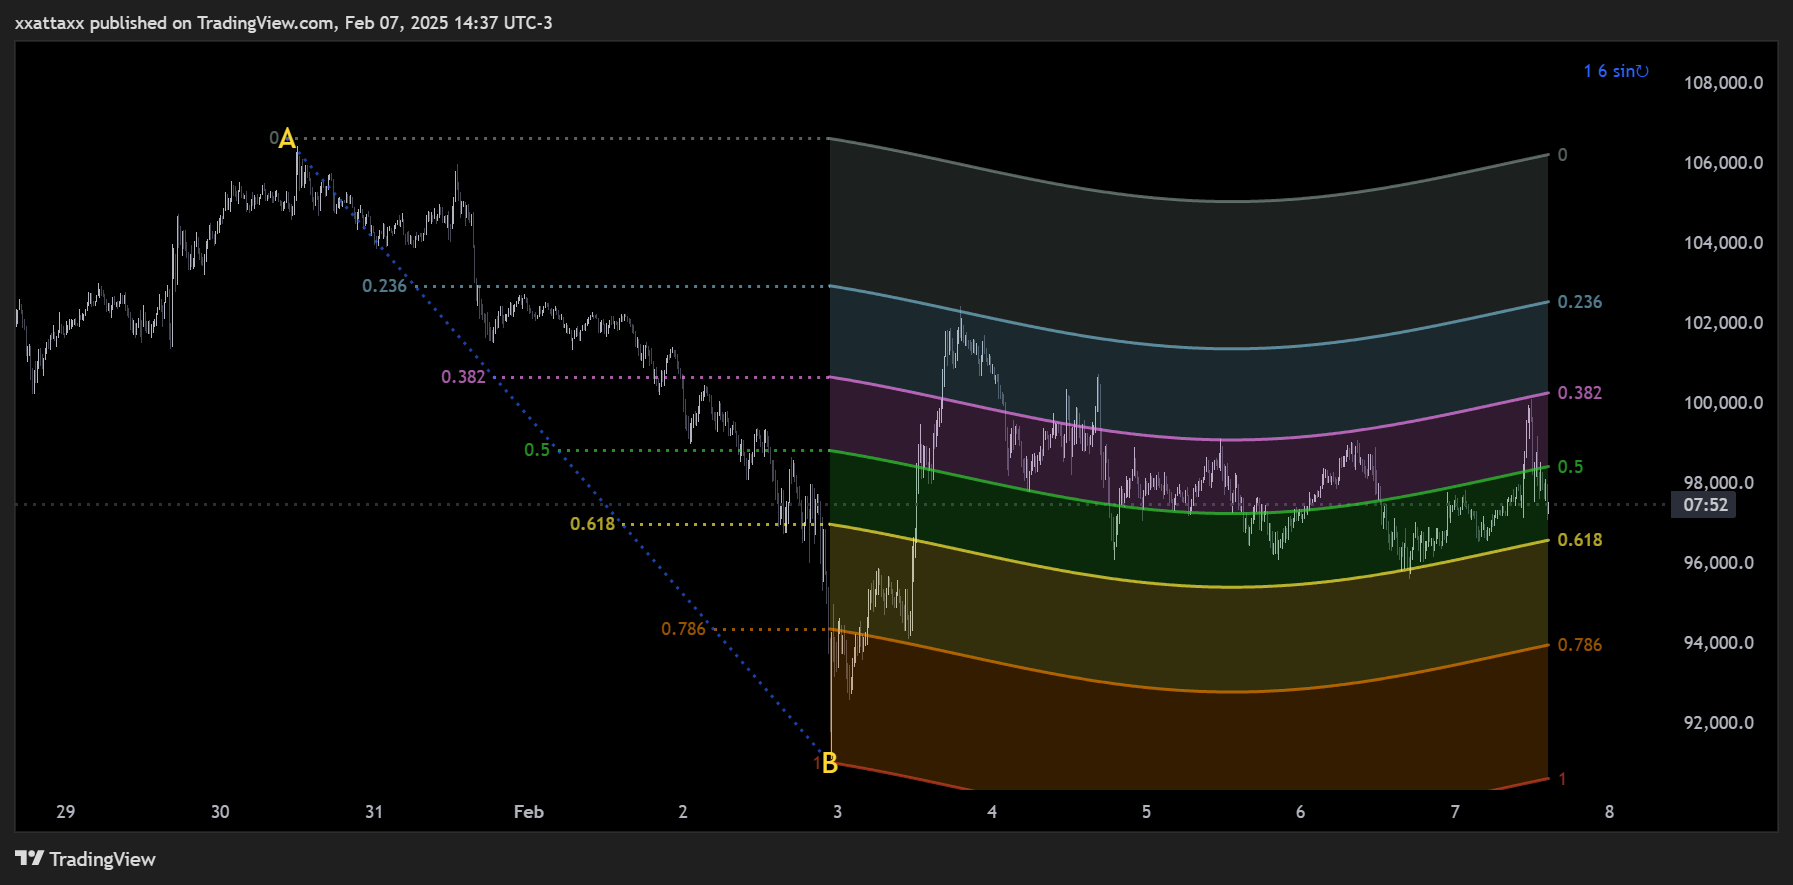
Task: Click the 98,000.0 price axis label
Action: click(1718, 483)
